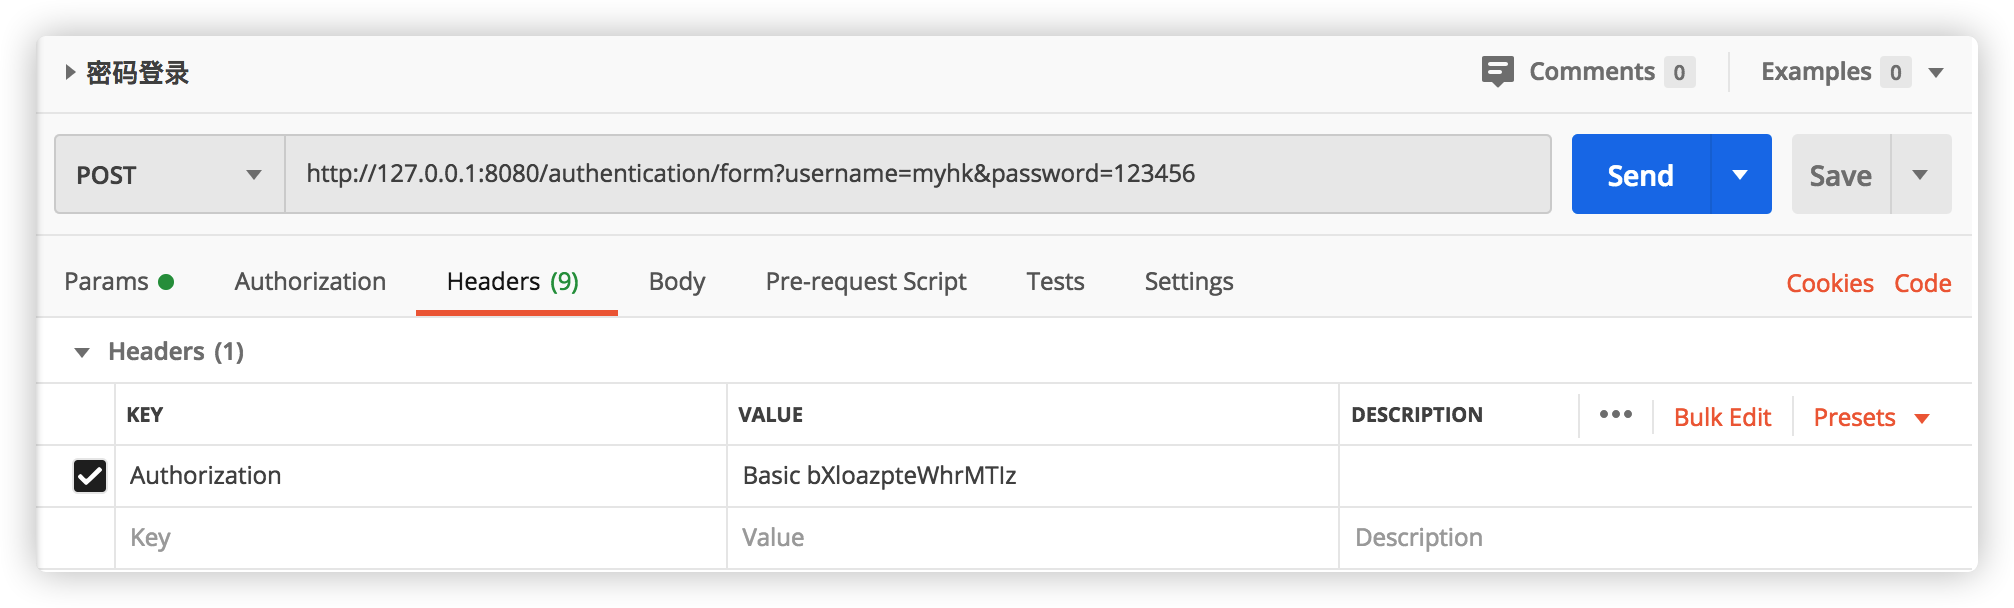Click the Comments speech bubble icon
This screenshot has width=2014, height=608.
pos(1497,71)
